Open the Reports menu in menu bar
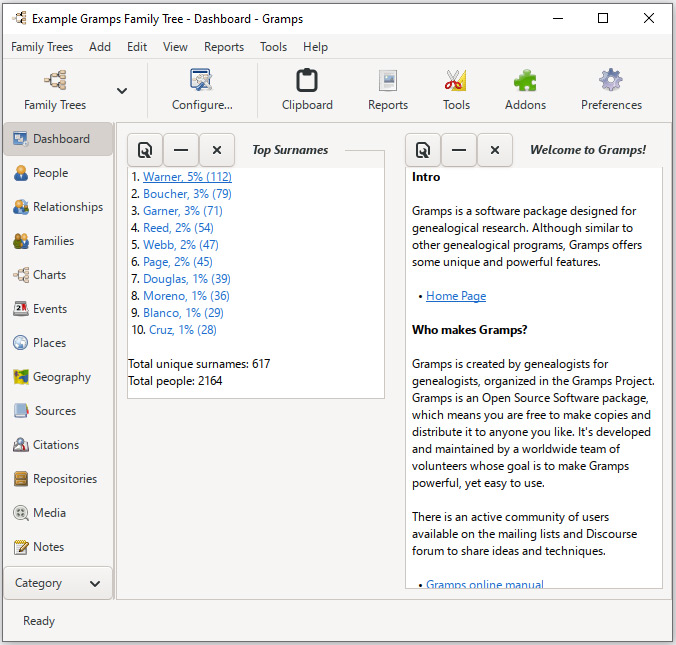Image resolution: width=676 pixels, height=645 pixels. click(x=224, y=47)
